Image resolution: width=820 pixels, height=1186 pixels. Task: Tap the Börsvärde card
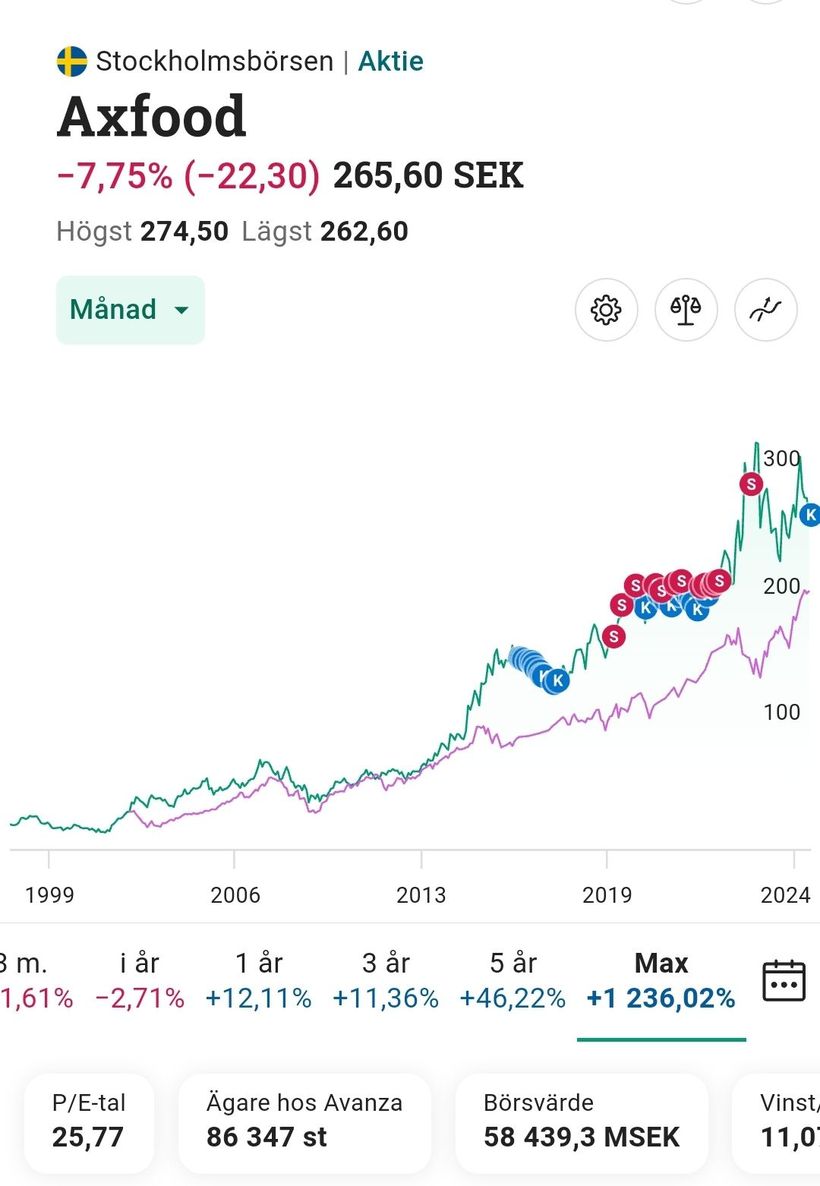(581, 1121)
